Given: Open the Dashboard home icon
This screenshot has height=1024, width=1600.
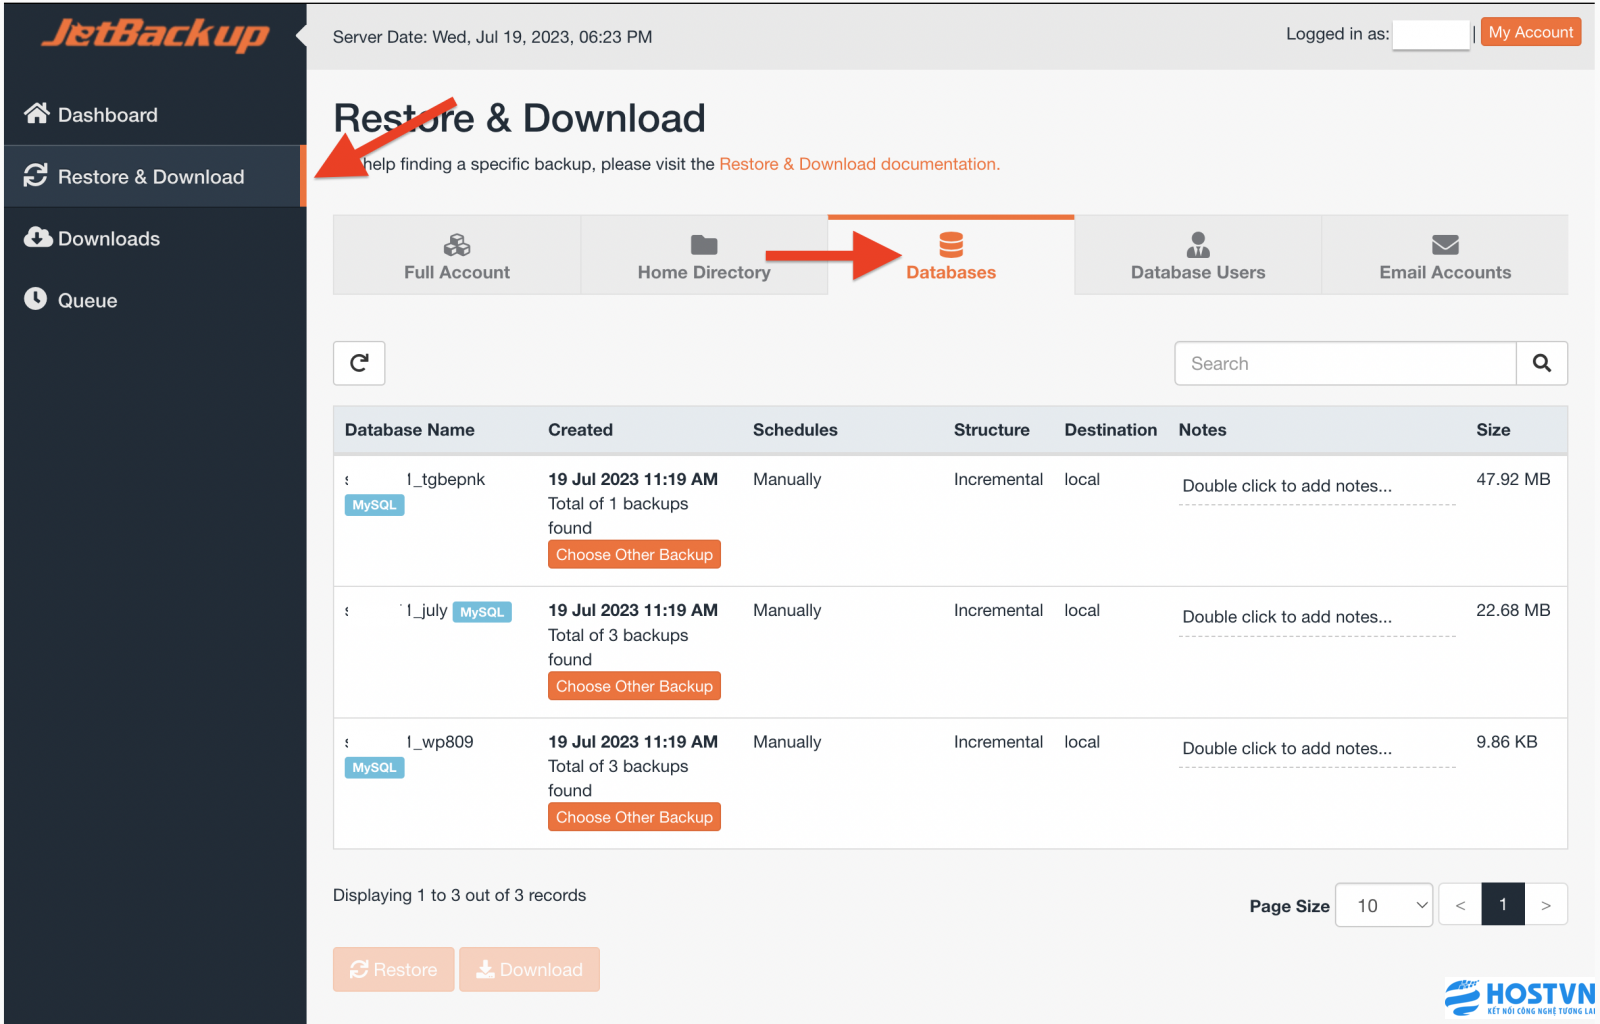Looking at the screenshot, I should (x=37, y=114).
